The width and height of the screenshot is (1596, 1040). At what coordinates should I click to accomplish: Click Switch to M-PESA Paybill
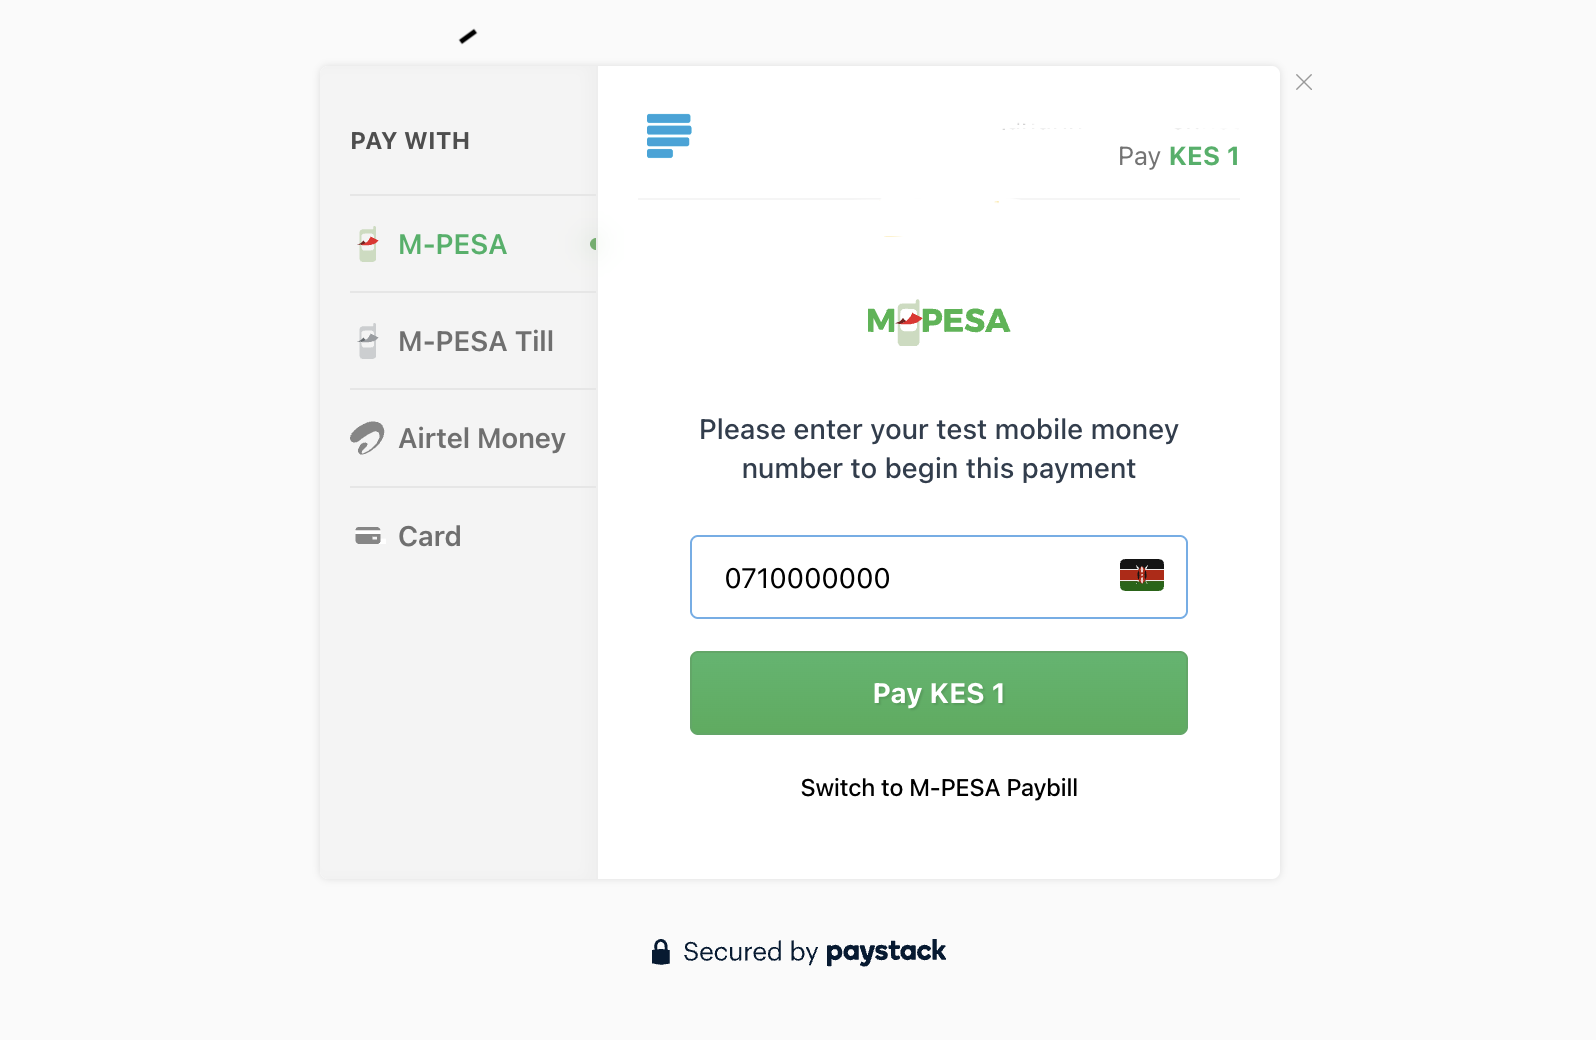coord(938,788)
